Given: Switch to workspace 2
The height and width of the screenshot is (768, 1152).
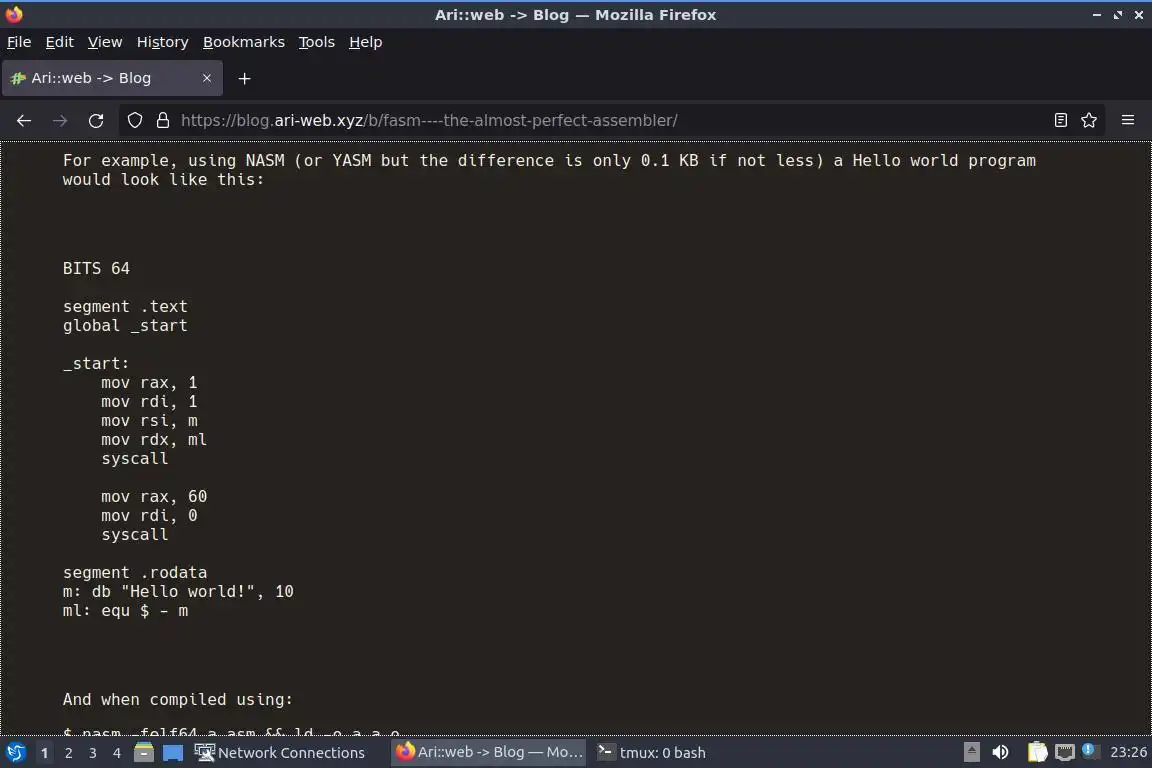Looking at the screenshot, I should coord(69,753).
